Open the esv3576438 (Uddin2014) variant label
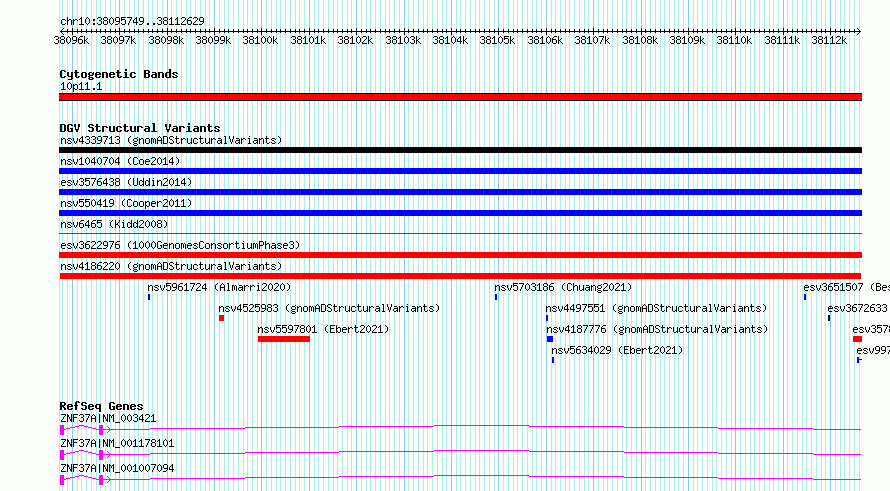 (126, 182)
